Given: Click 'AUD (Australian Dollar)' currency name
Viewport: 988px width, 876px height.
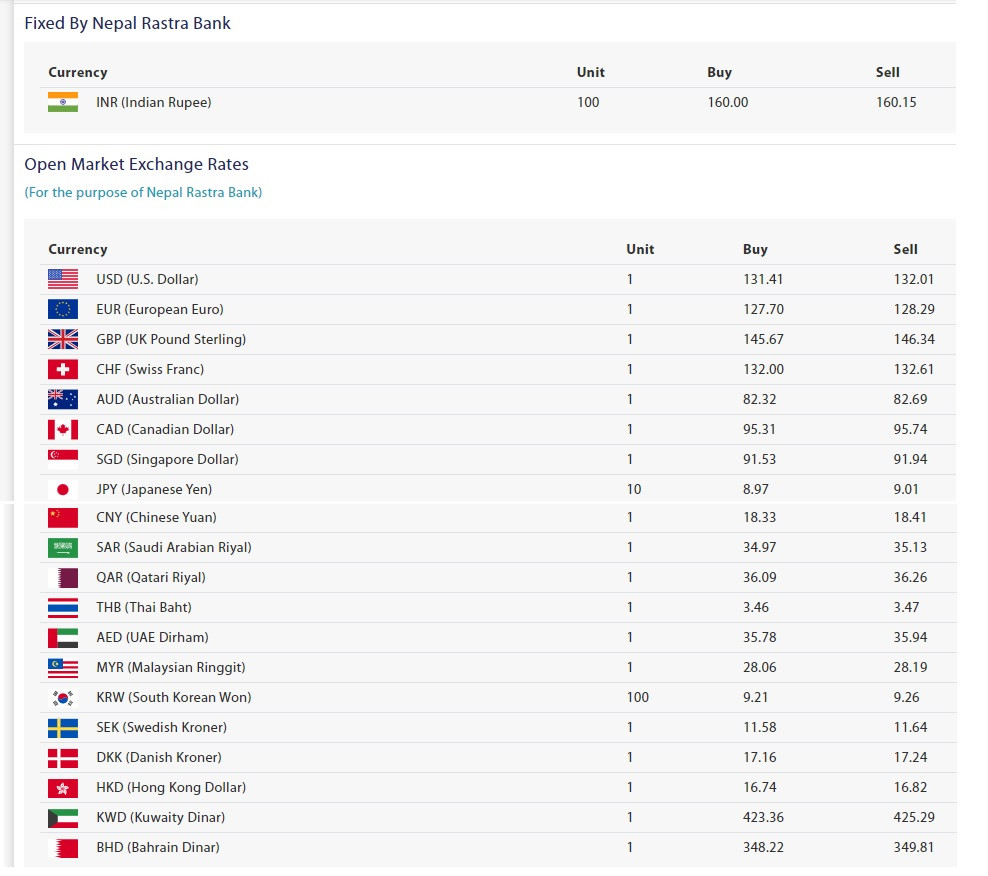Looking at the screenshot, I should click(x=168, y=399).
